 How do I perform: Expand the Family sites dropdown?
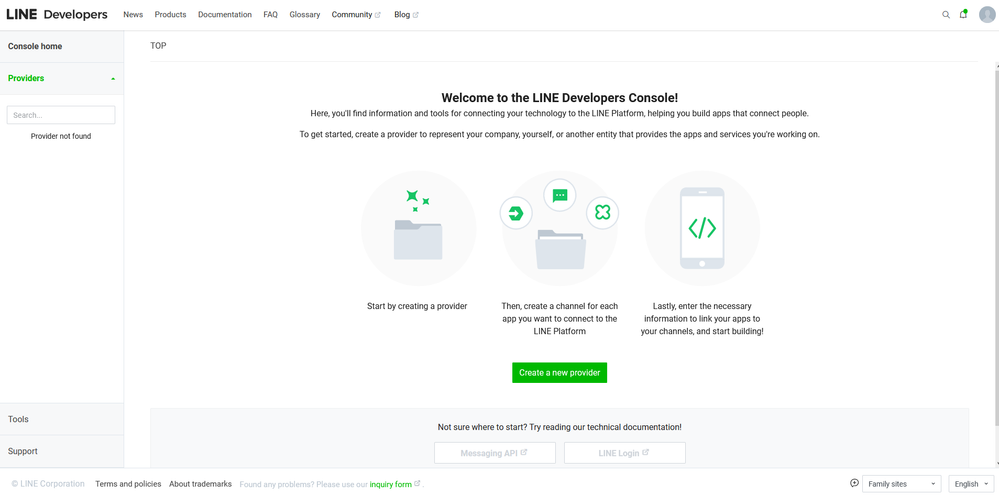click(902, 484)
